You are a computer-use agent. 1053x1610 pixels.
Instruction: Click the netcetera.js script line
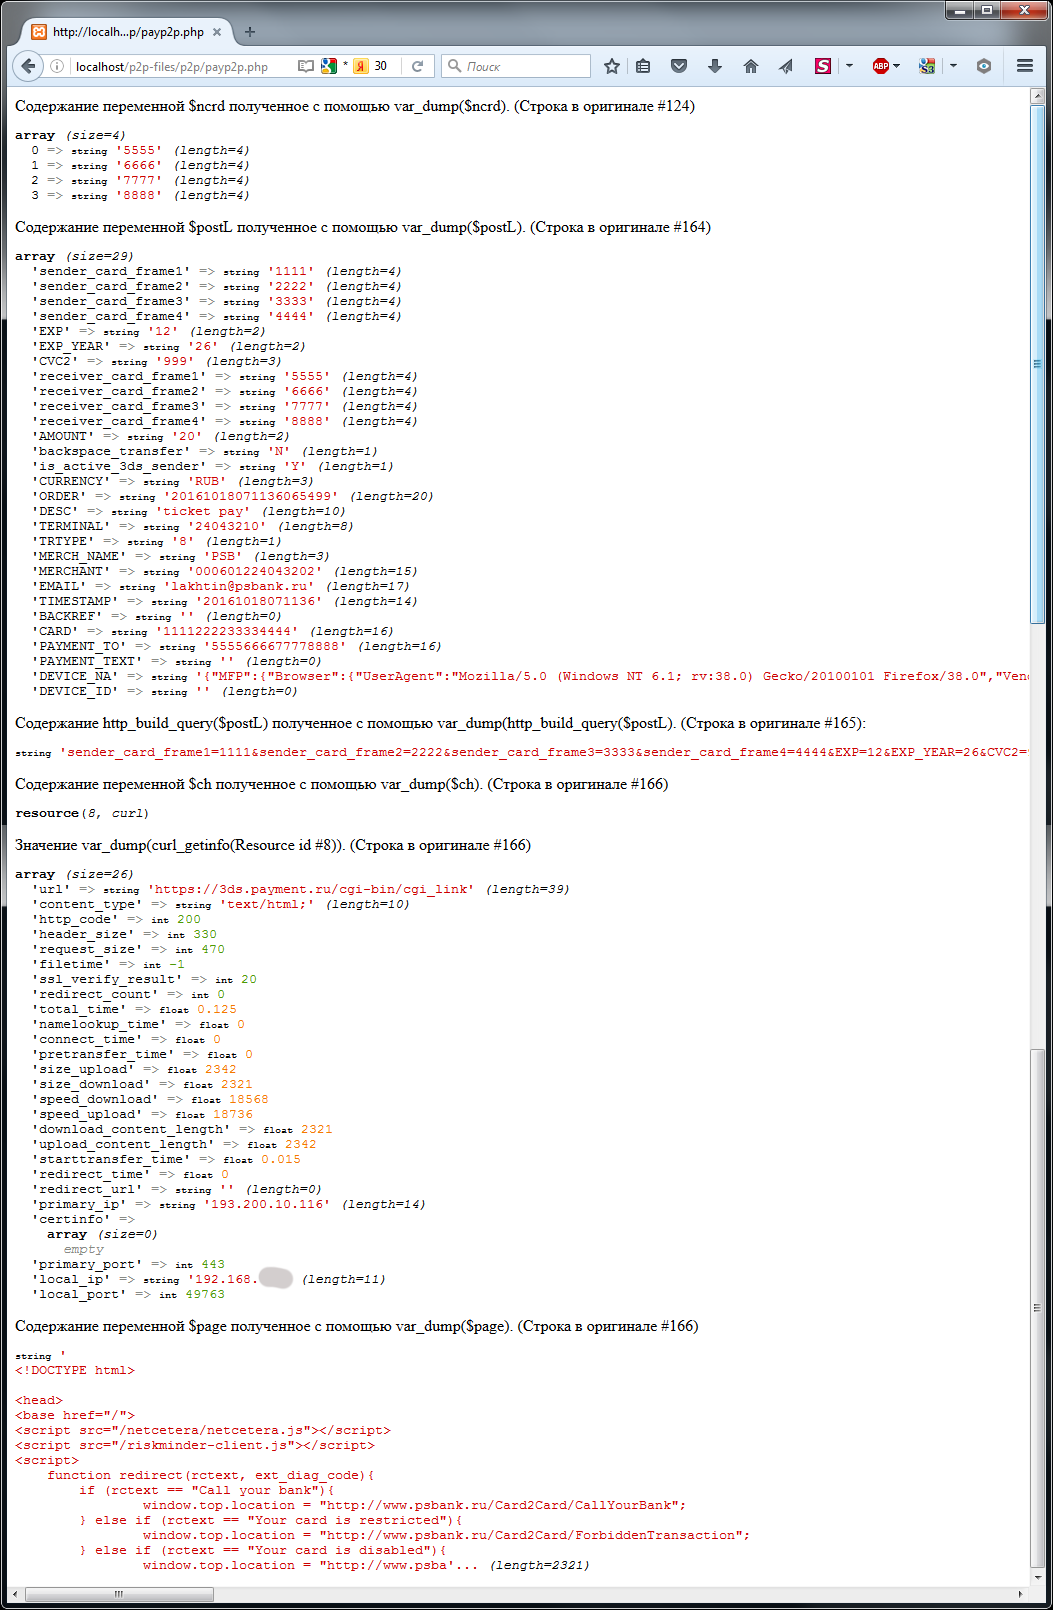203,1430
